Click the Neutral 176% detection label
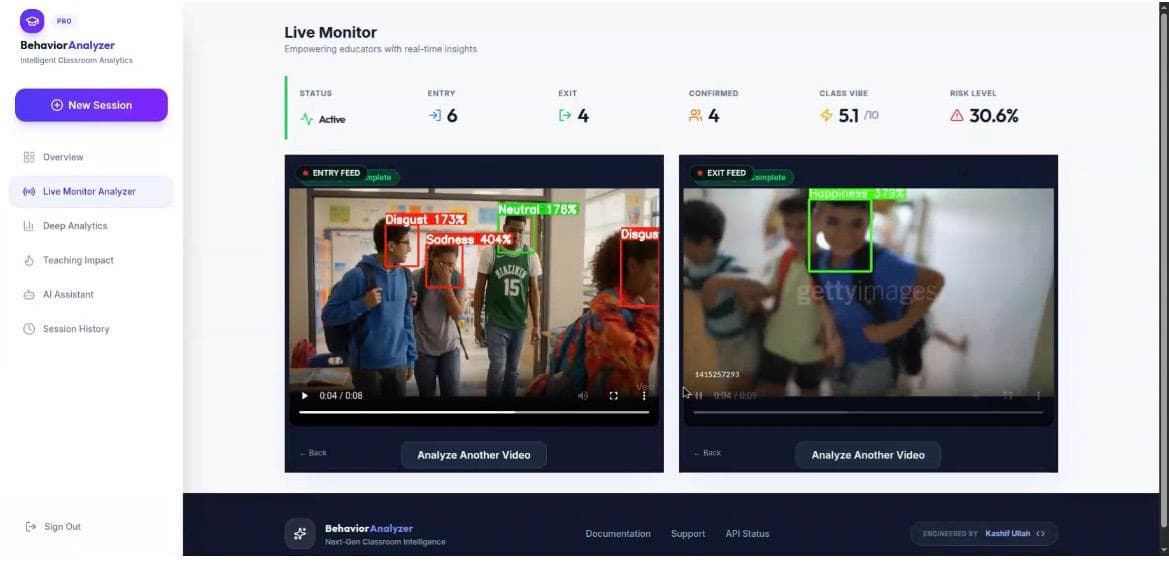Viewport: 1169px width, 564px height. click(x=538, y=210)
